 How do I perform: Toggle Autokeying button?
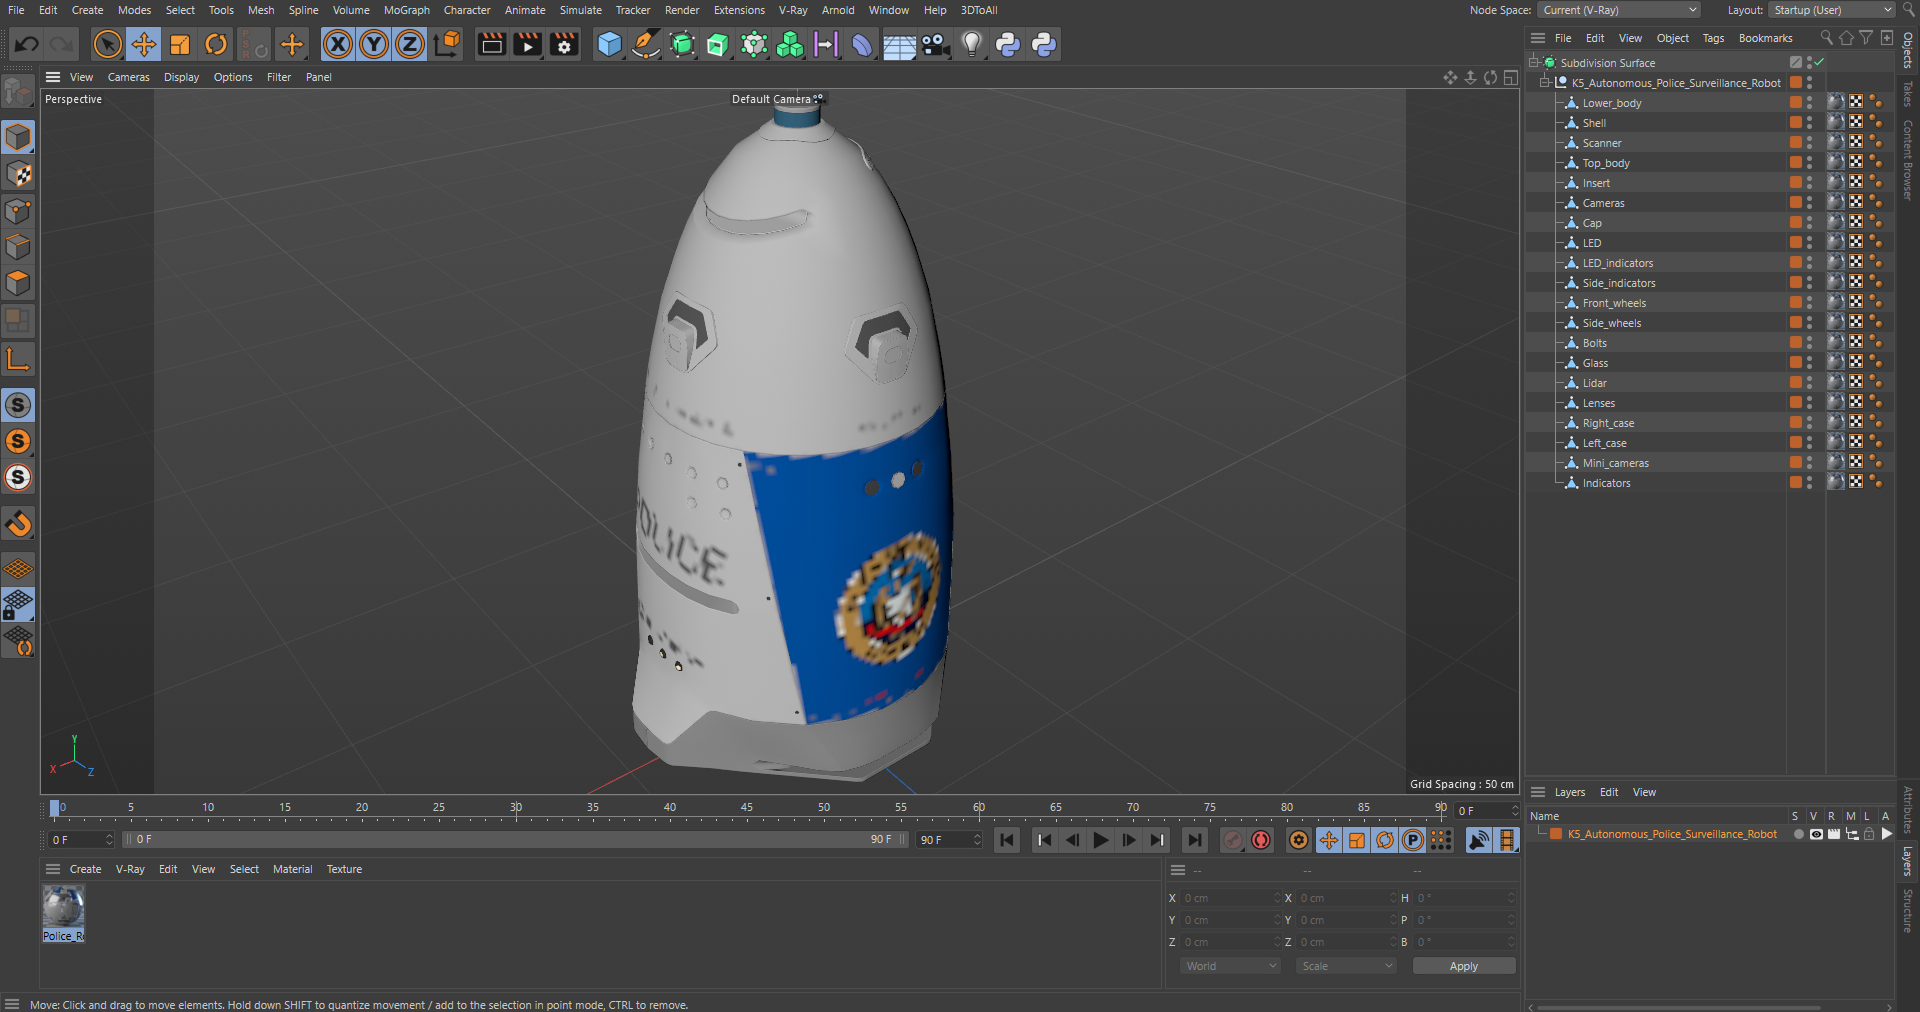coord(1261,840)
